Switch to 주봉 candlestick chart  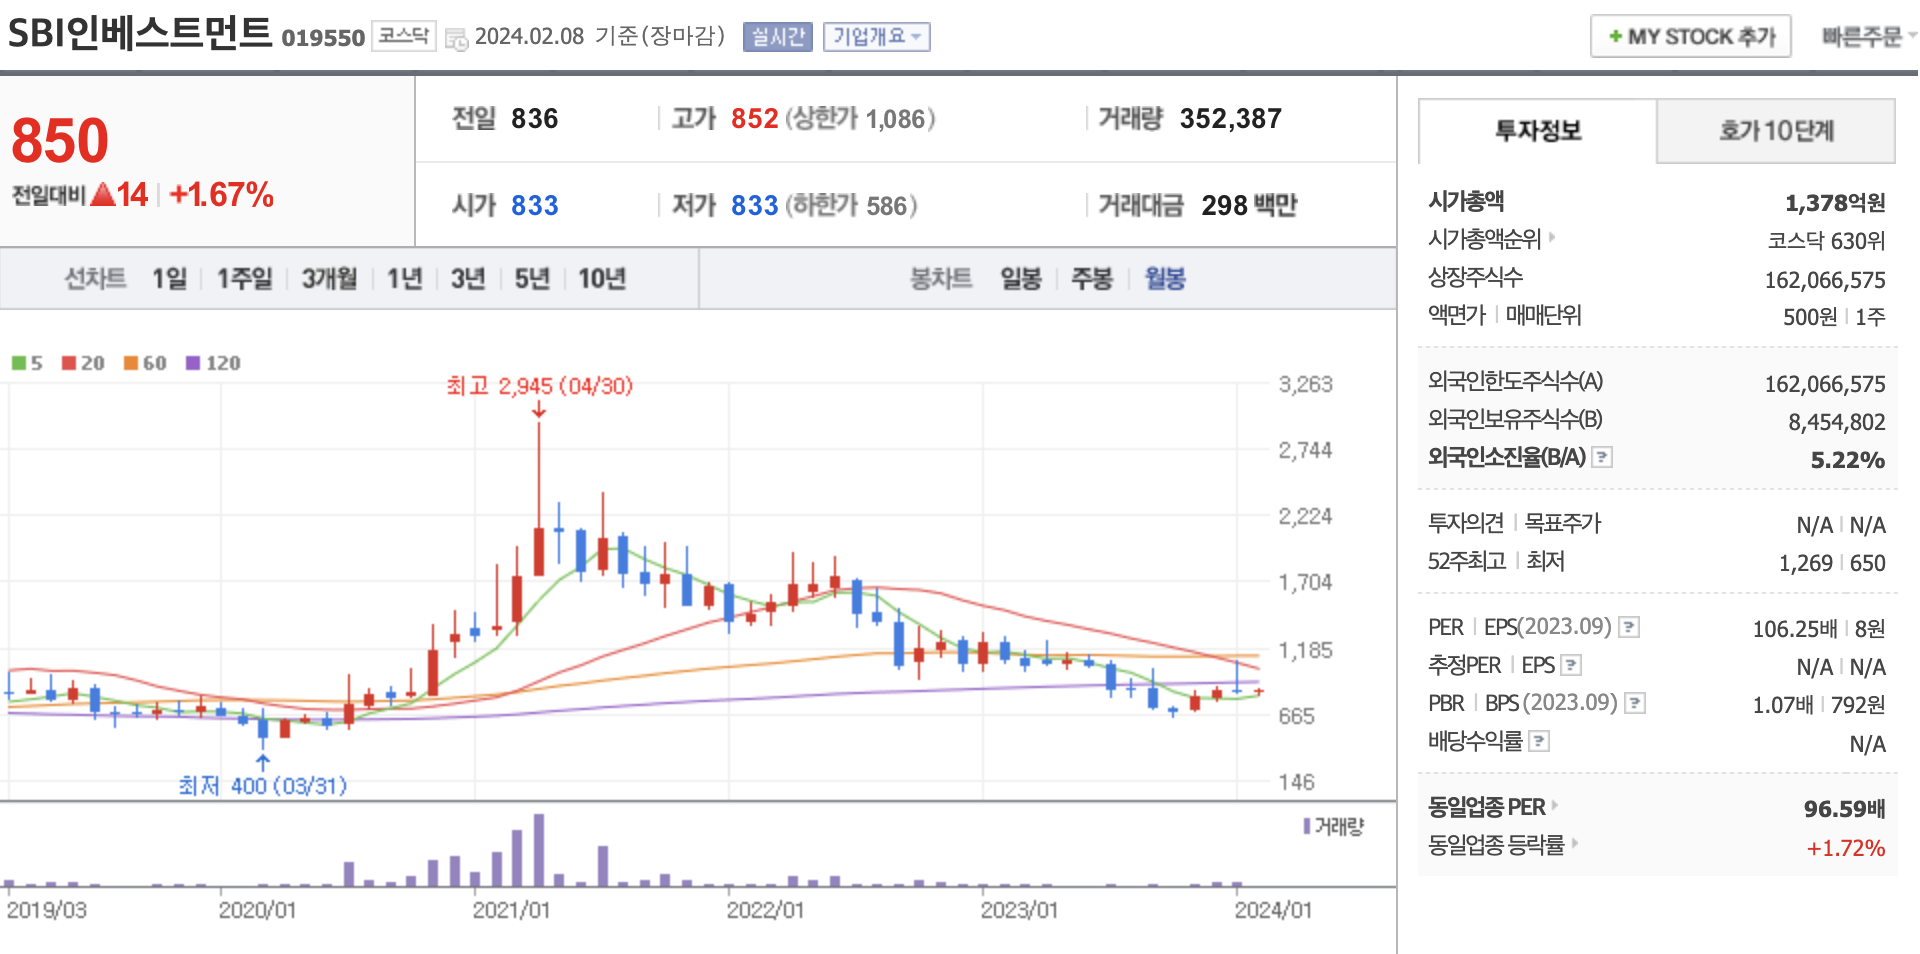pos(1092,279)
